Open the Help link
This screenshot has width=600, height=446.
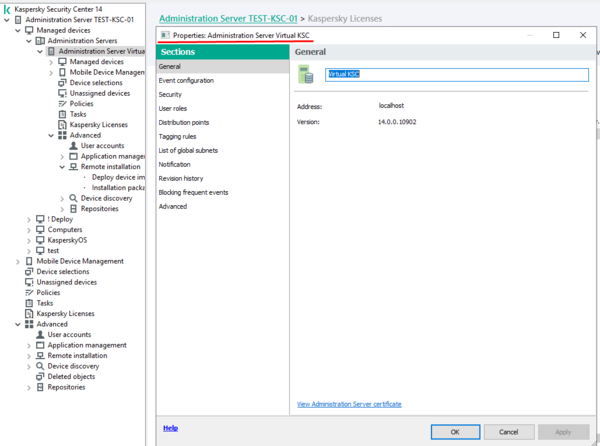(x=170, y=428)
